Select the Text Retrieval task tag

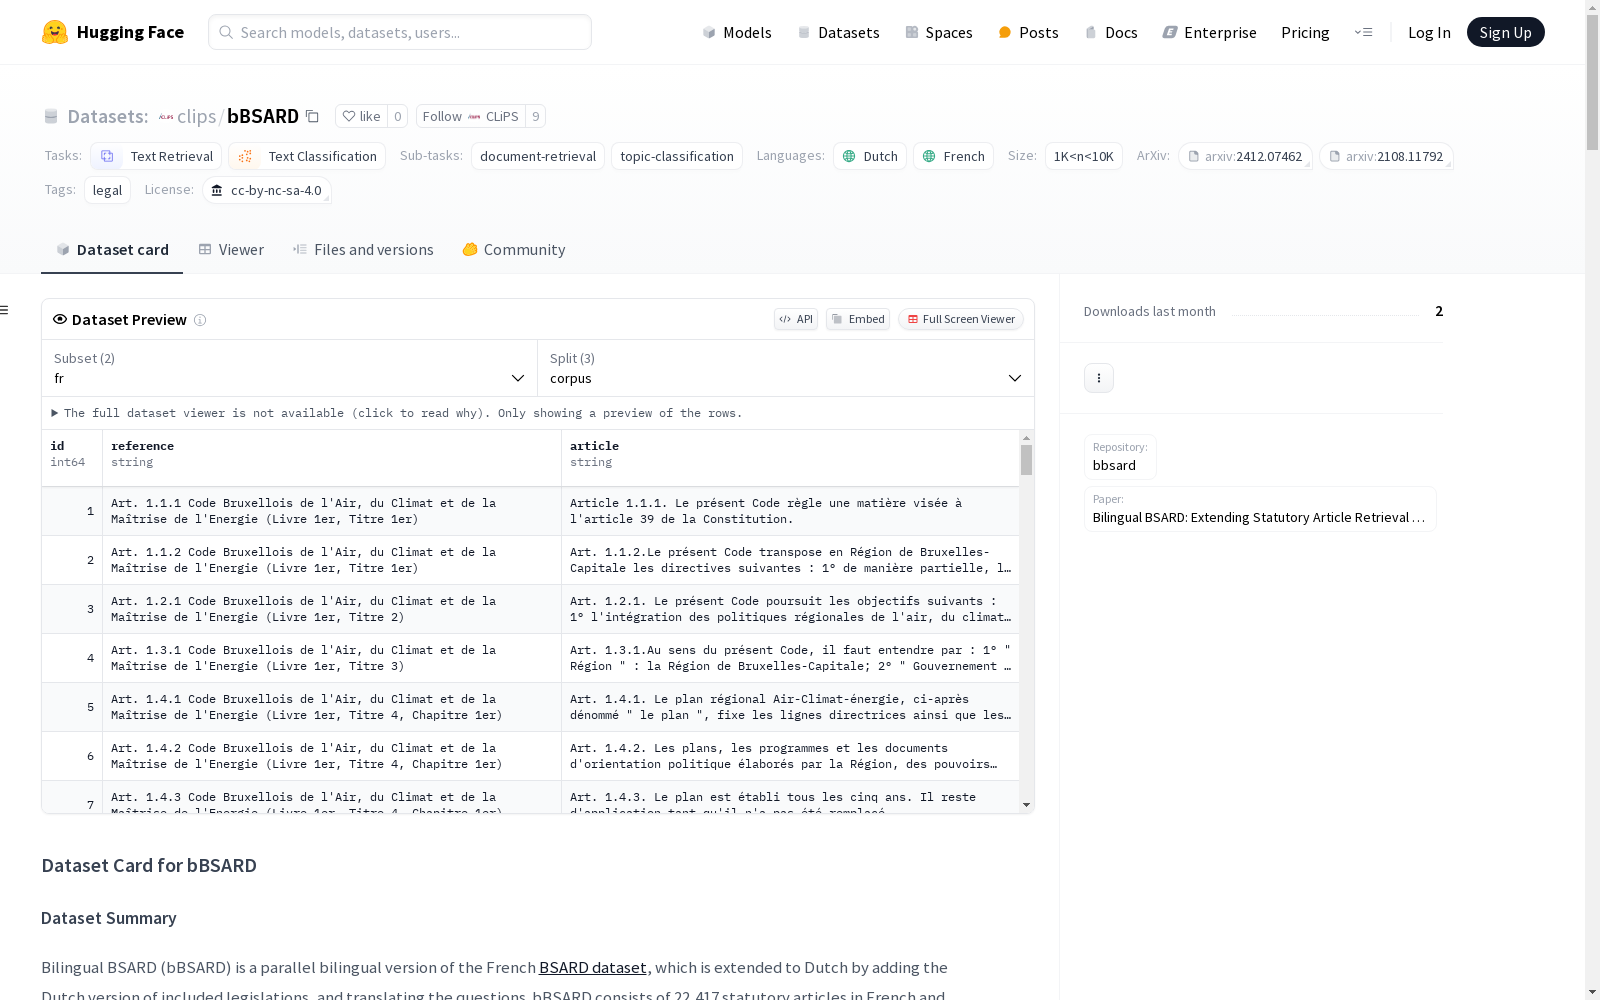[156, 156]
